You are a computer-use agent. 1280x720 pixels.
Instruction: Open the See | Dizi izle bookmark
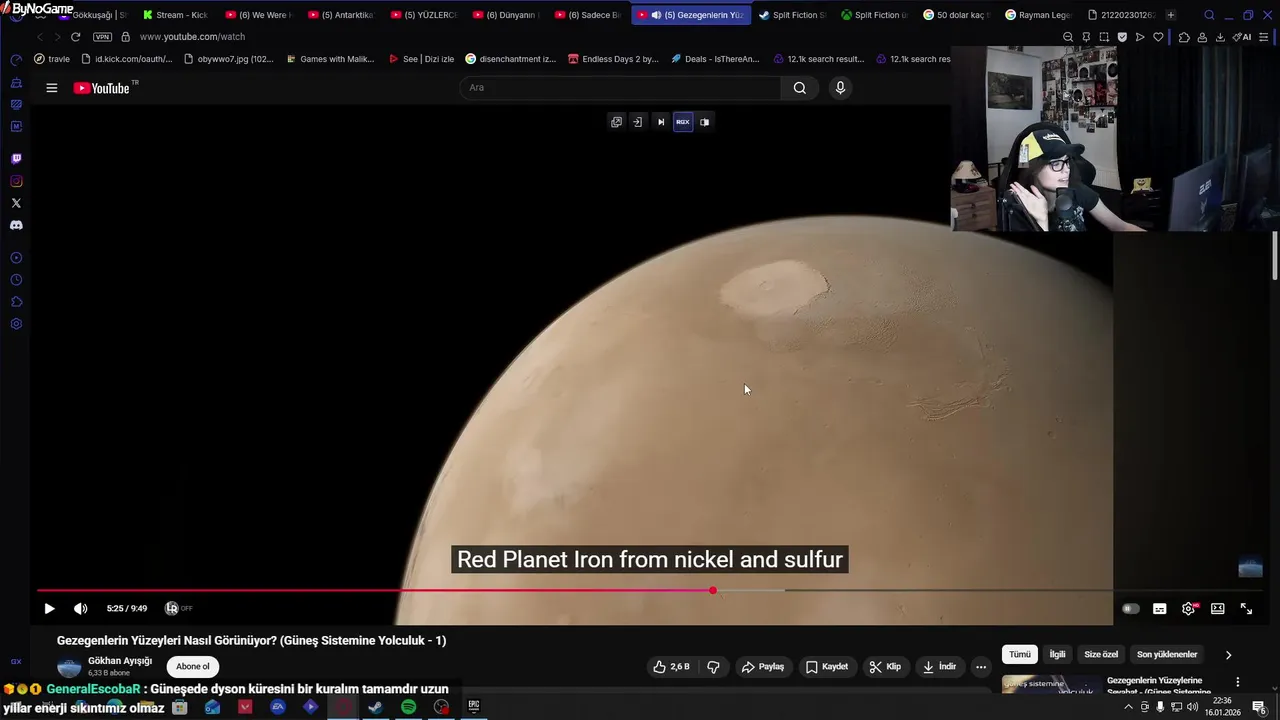420,59
